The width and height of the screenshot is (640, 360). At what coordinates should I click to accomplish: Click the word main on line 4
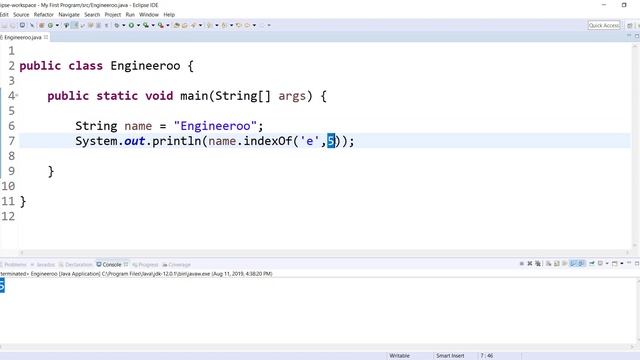(x=194, y=96)
